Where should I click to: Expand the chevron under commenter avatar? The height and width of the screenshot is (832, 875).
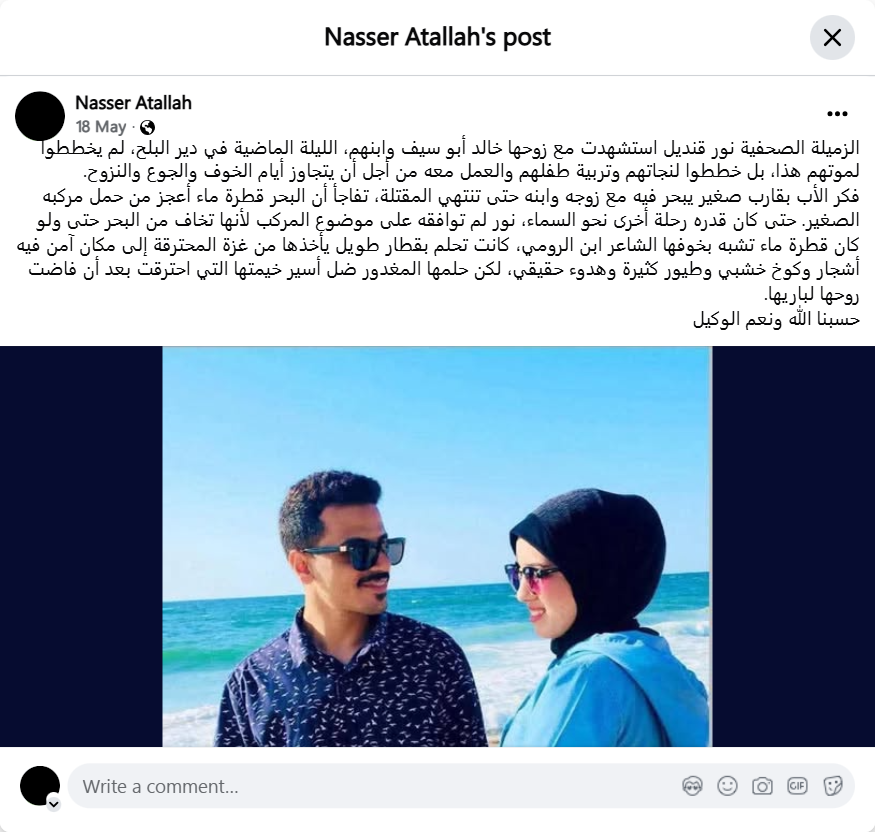[54, 804]
